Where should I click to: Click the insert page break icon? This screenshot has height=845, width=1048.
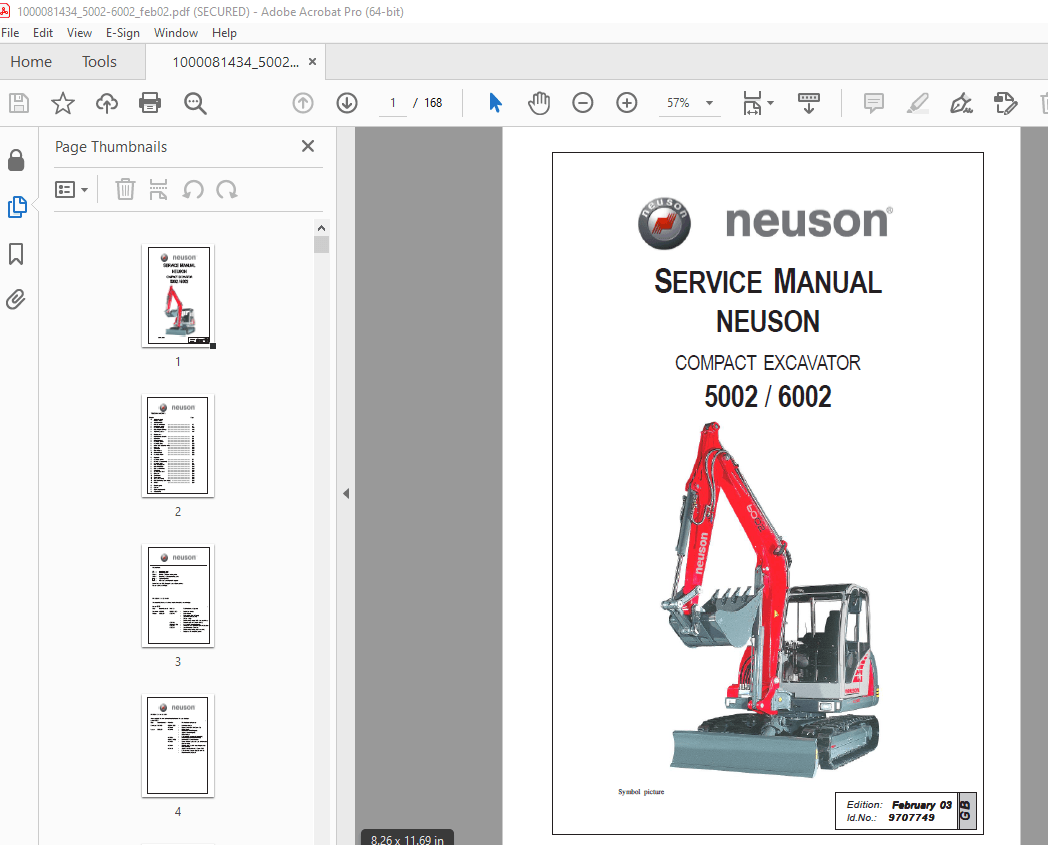[158, 190]
